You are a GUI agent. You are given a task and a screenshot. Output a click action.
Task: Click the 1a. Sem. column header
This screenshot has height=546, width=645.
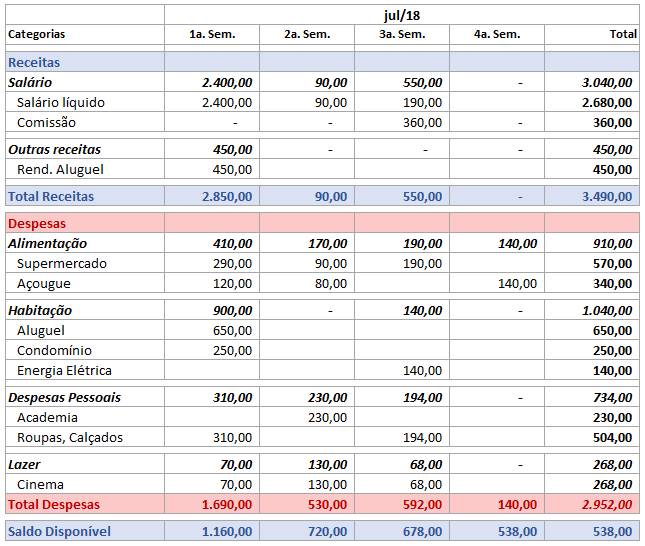tap(212, 34)
